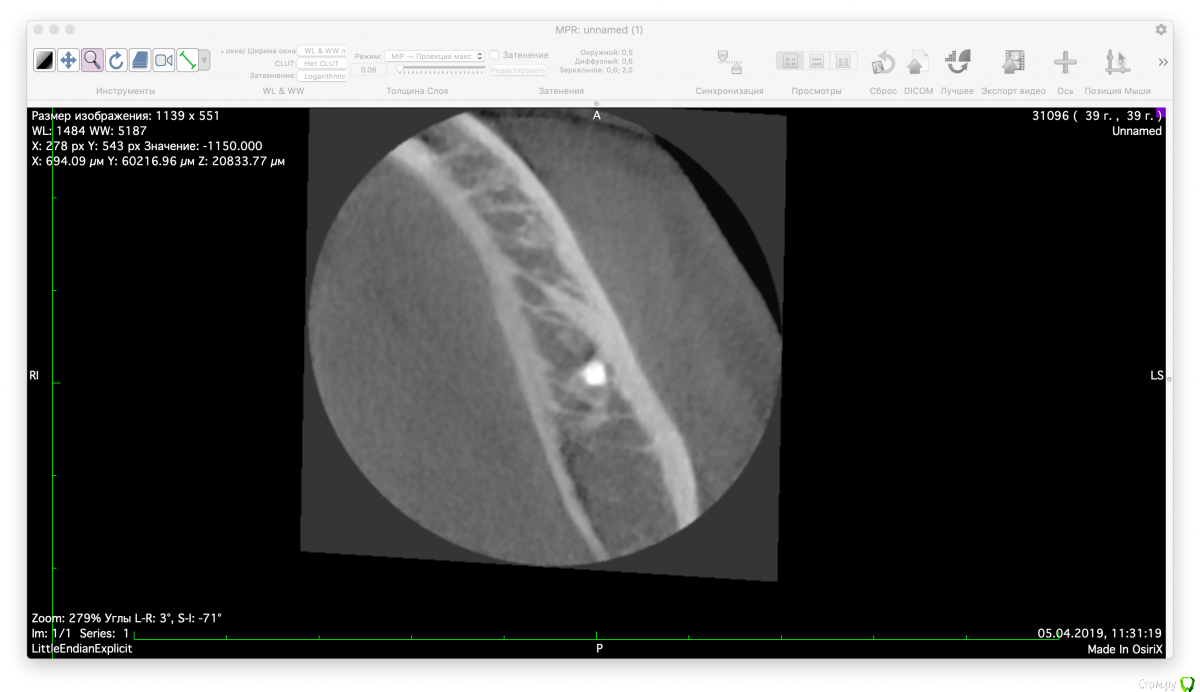Export using the DICOM icon

pyautogui.click(x=918, y=63)
